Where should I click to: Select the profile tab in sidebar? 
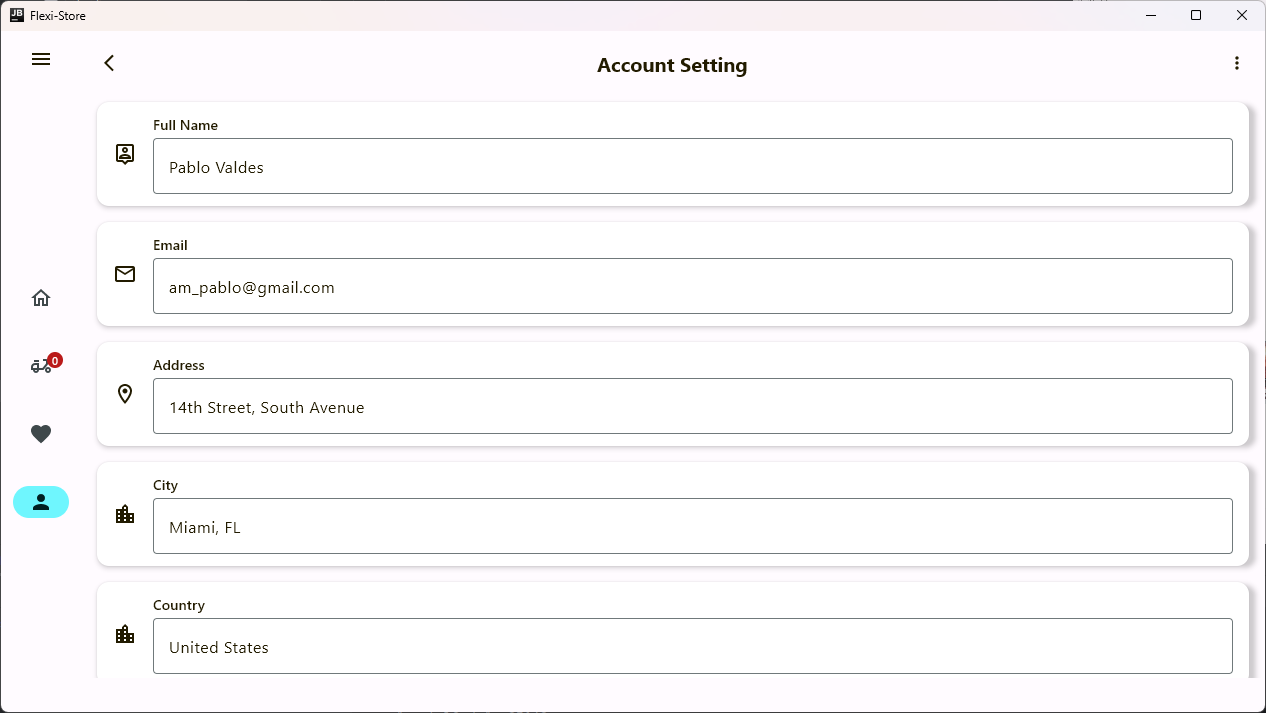pyautogui.click(x=41, y=502)
